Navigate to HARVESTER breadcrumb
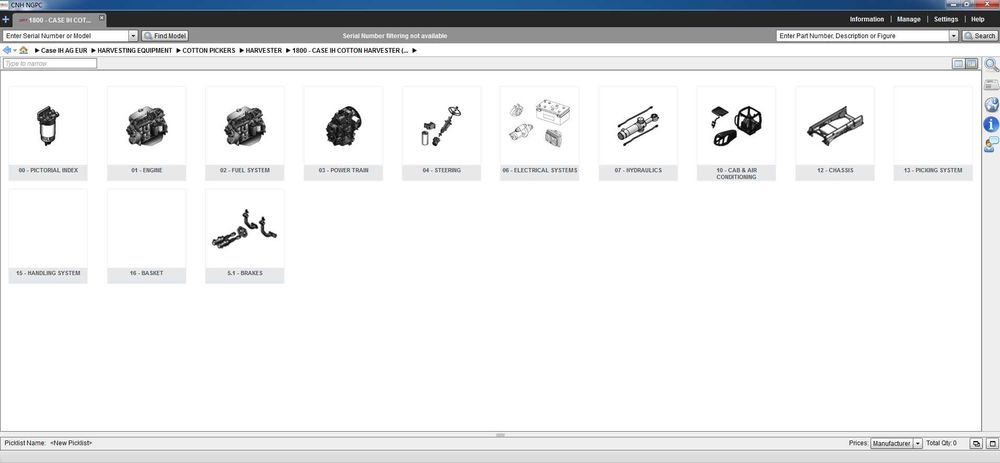1000x463 pixels. (x=263, y=50)
